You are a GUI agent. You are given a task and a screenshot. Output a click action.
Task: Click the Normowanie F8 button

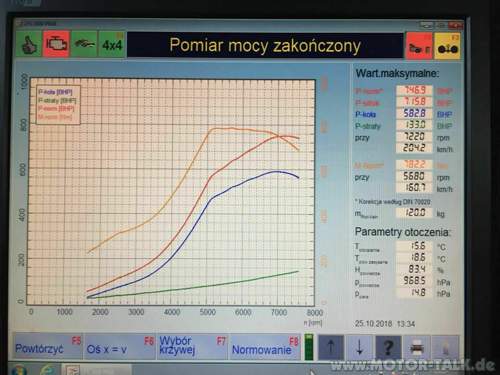(265, 347)
